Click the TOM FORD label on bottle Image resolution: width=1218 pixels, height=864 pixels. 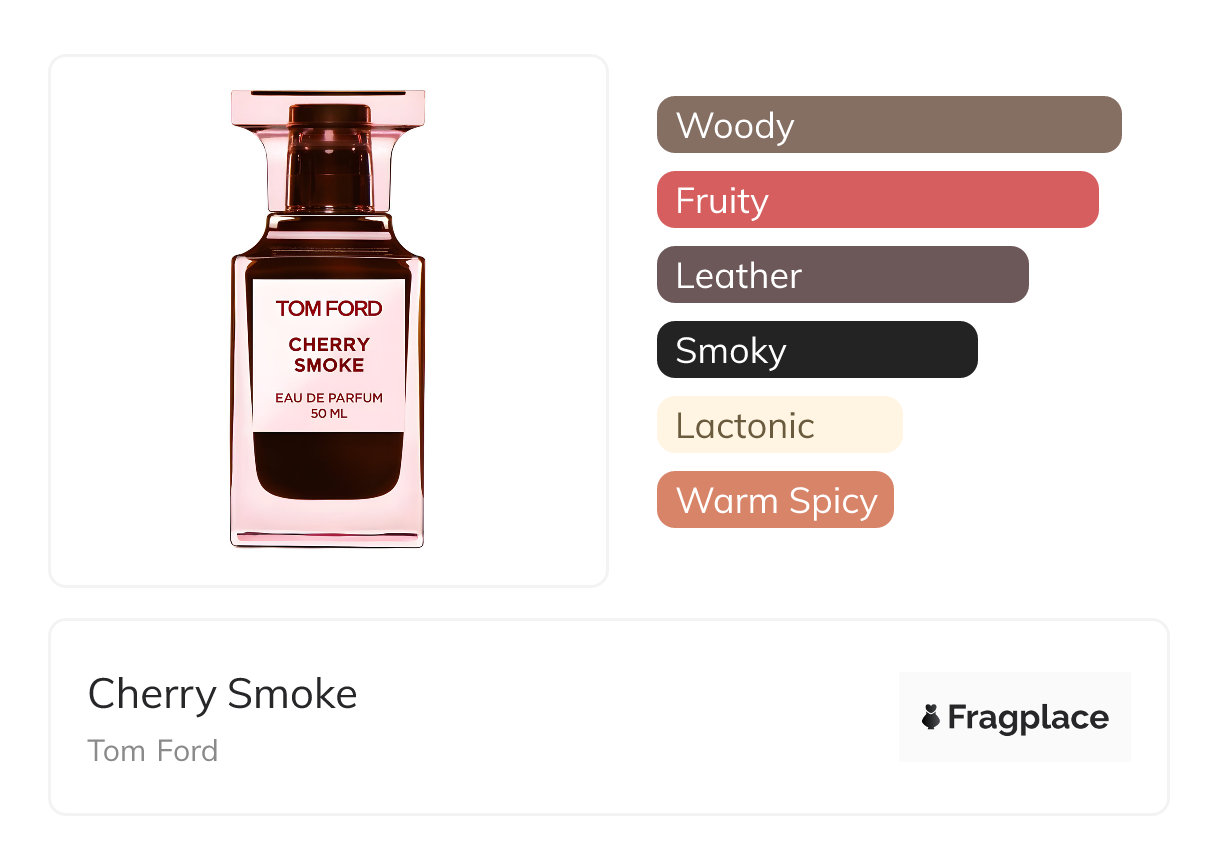click(329, 309)
